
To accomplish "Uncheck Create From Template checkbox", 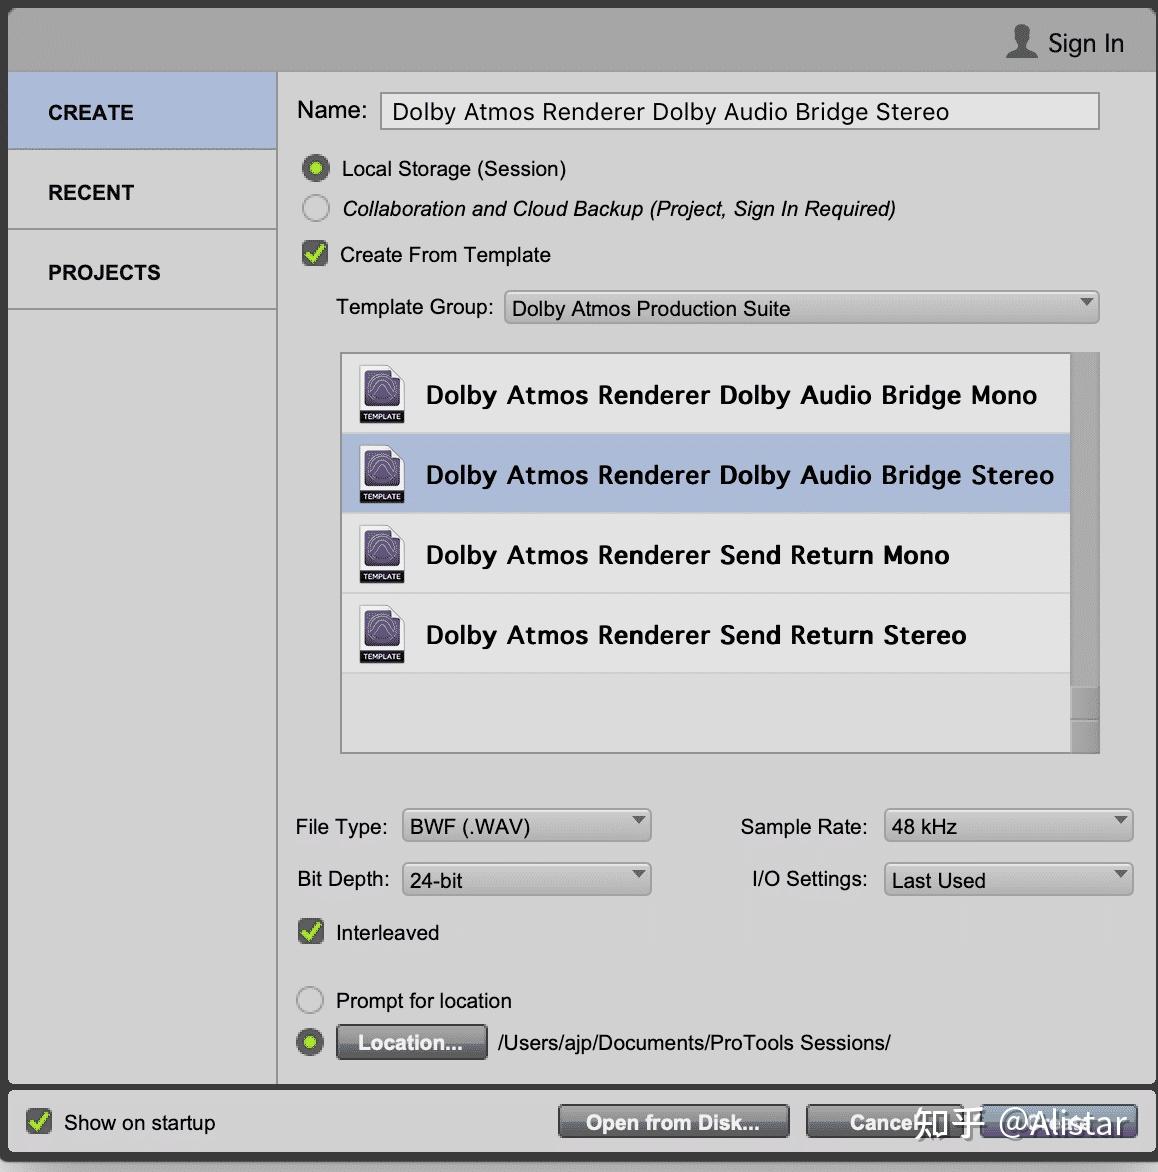I will point(315,253).
